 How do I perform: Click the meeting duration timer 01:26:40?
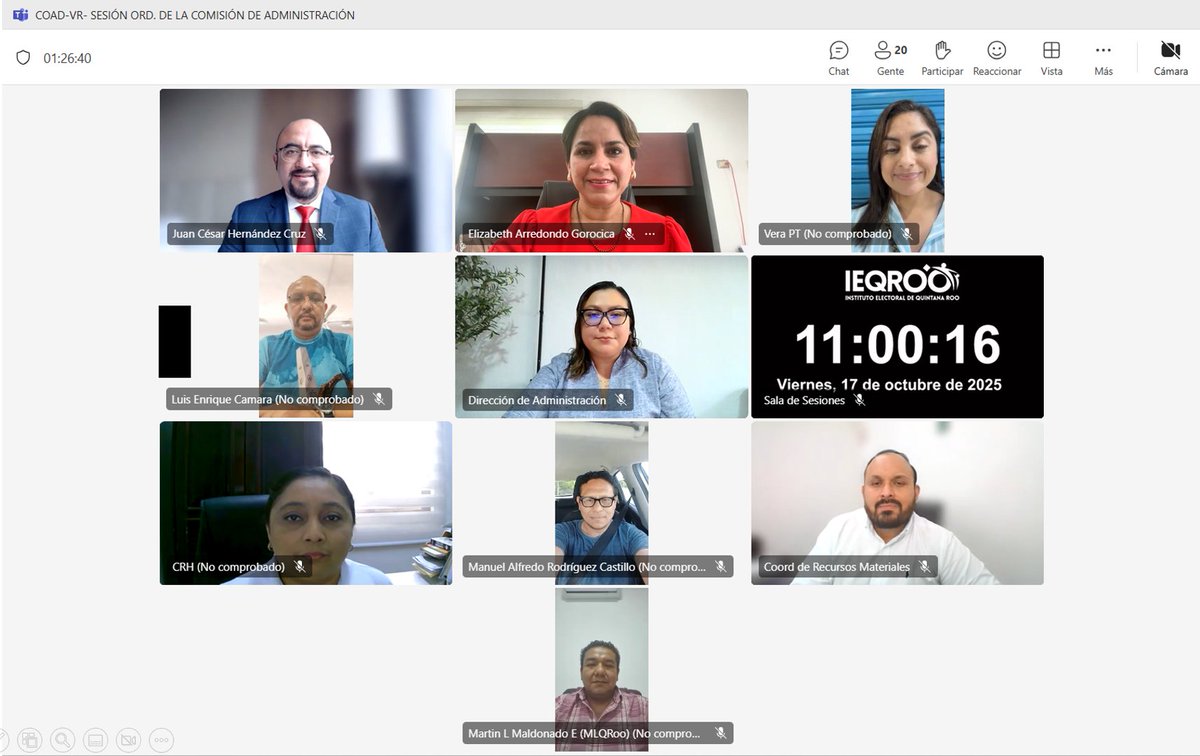click(x=67, y=58)
